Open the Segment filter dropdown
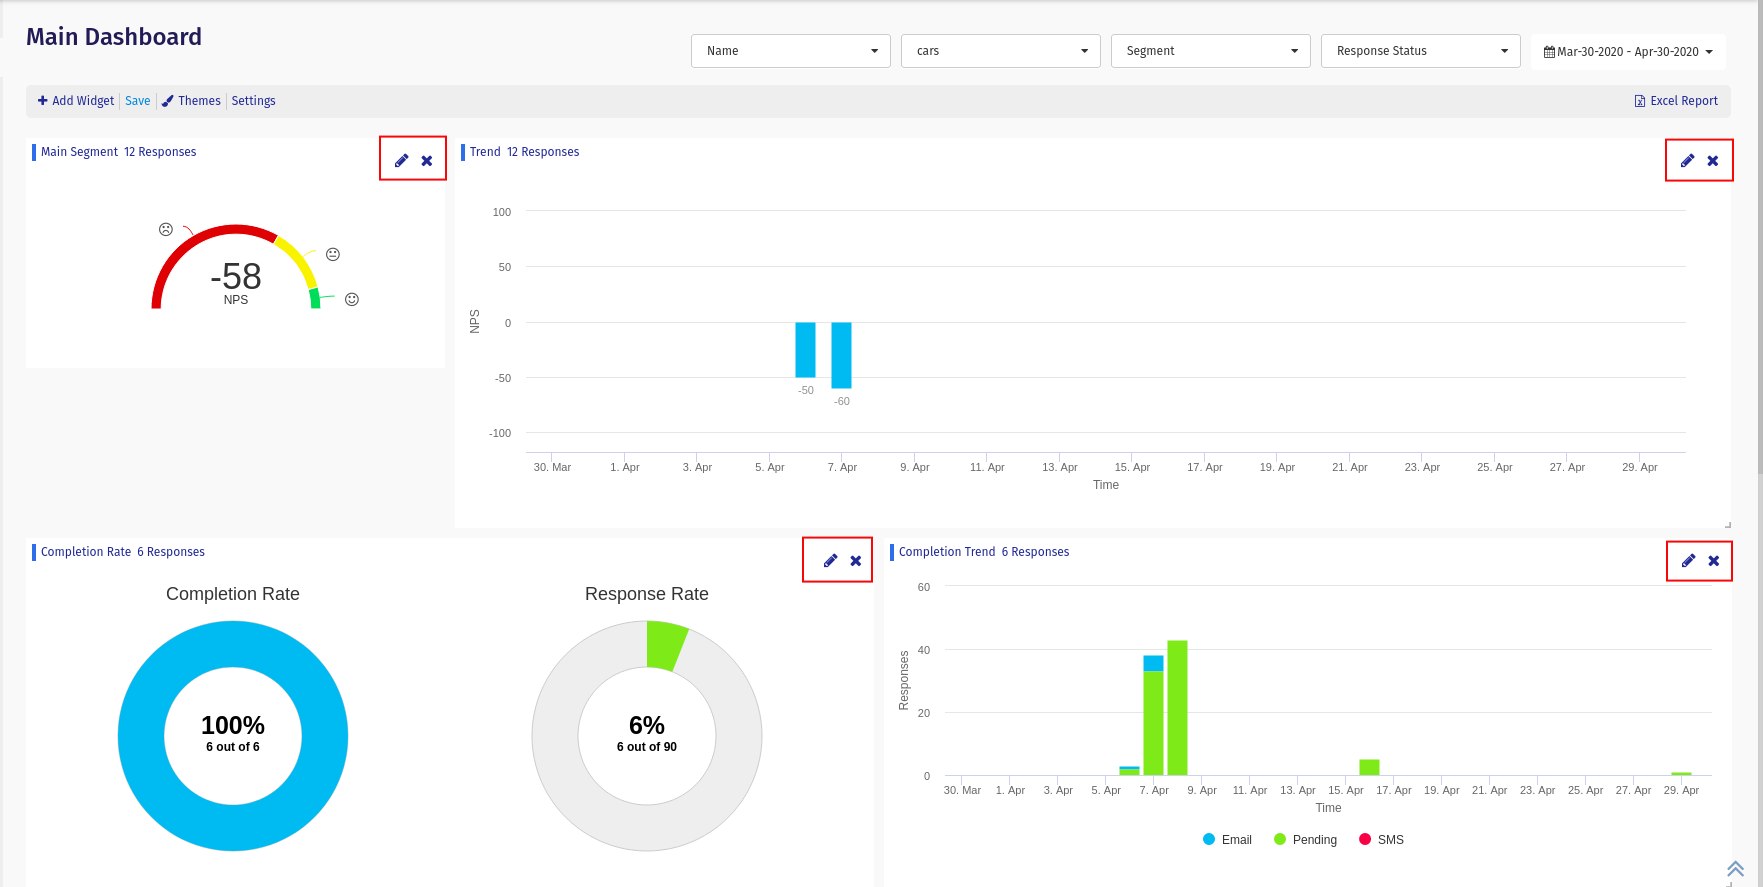The height and width of the screenshot is (887, 1763). tap(1210, 51)
